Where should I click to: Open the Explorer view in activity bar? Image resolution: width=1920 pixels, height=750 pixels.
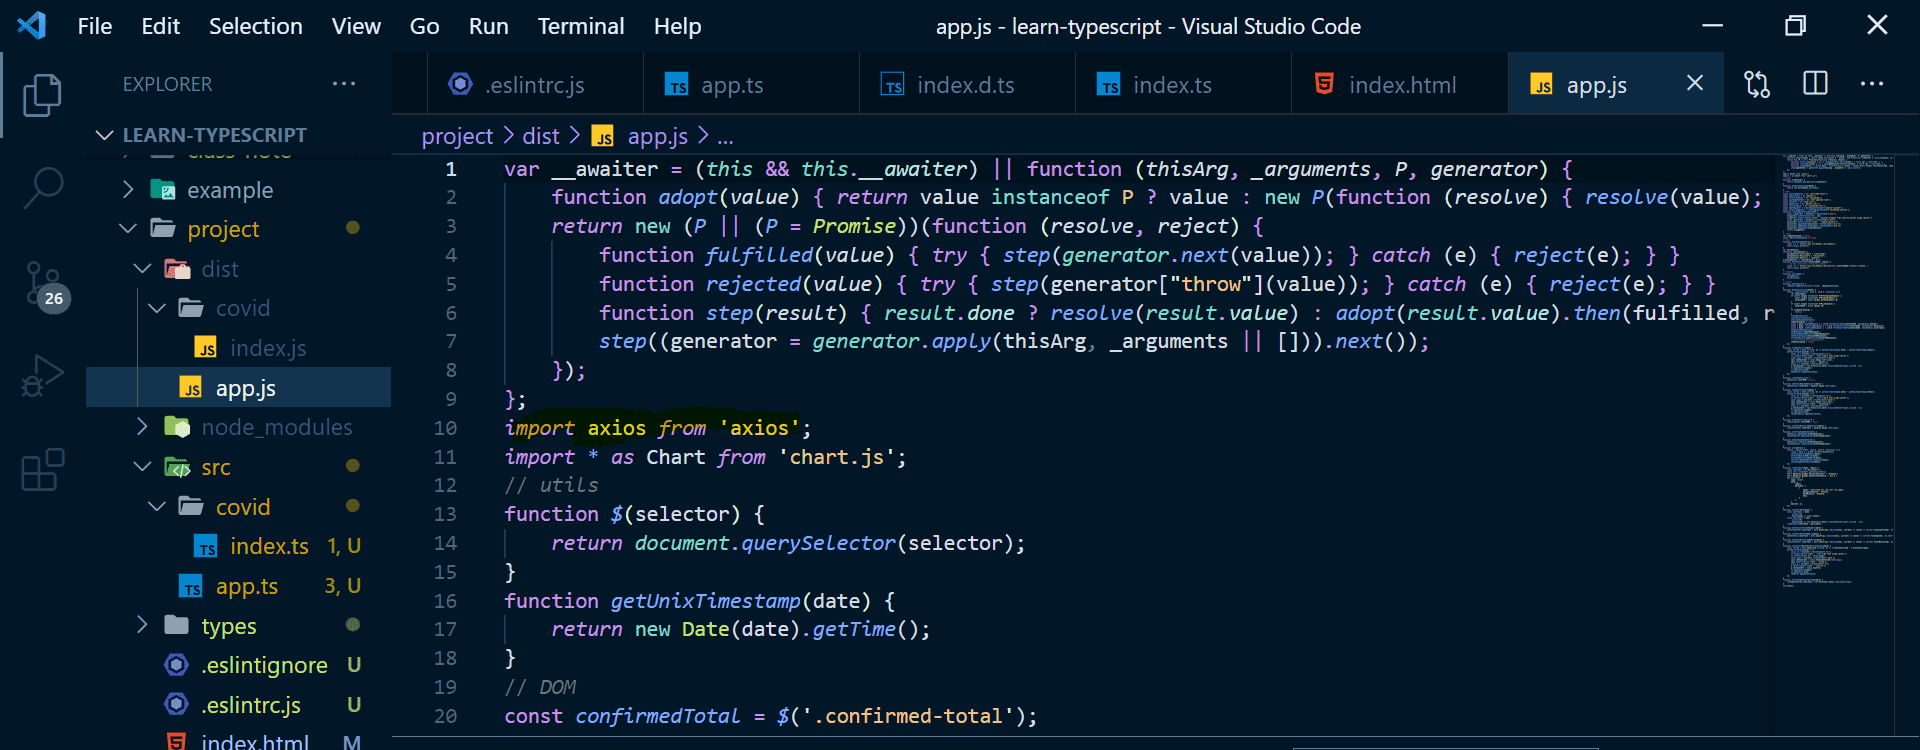pyautogui.click(x=42, y=95)
